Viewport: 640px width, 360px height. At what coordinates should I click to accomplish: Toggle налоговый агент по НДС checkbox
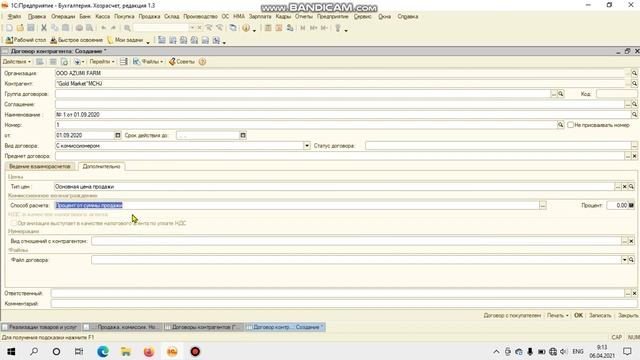[14, 223]
